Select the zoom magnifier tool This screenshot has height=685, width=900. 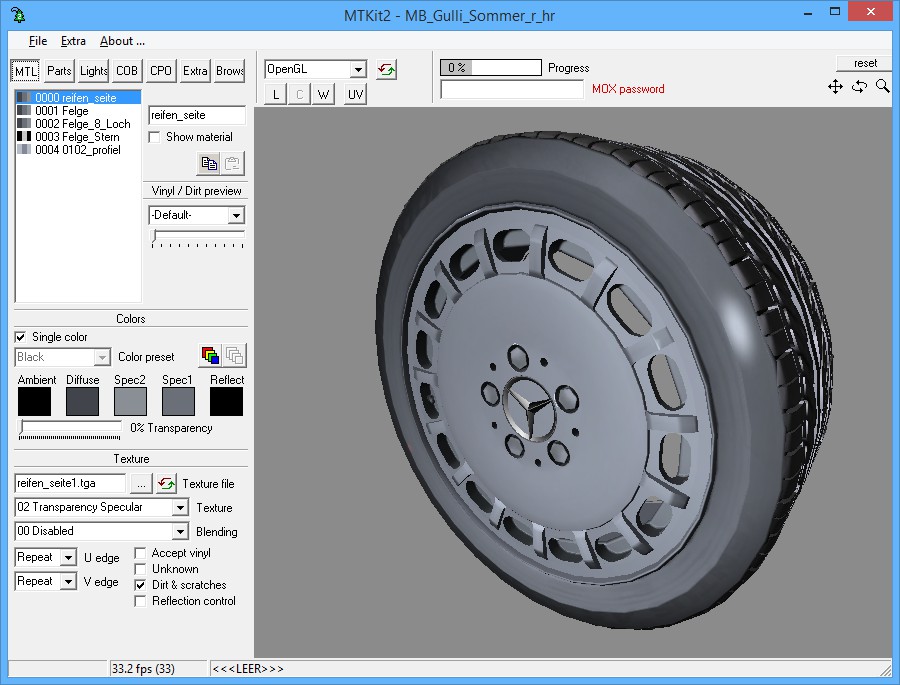coord(882,87)
